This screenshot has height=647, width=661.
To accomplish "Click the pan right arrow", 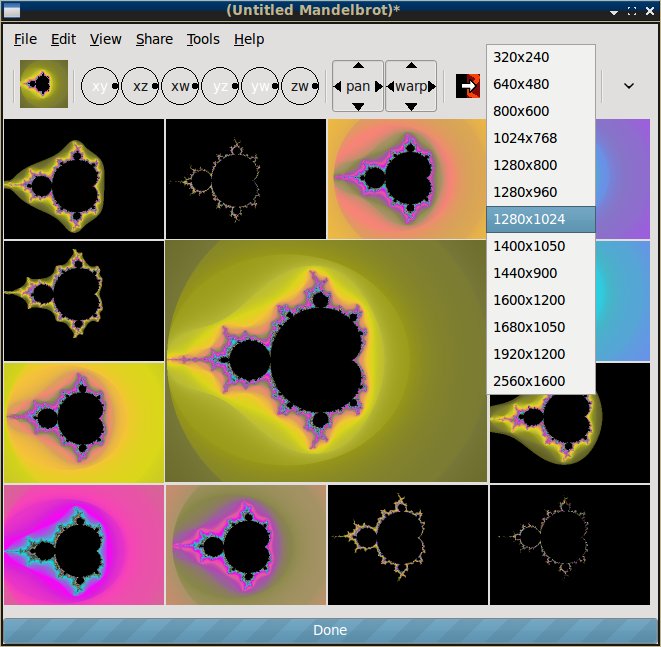I will tap(379, 86).
